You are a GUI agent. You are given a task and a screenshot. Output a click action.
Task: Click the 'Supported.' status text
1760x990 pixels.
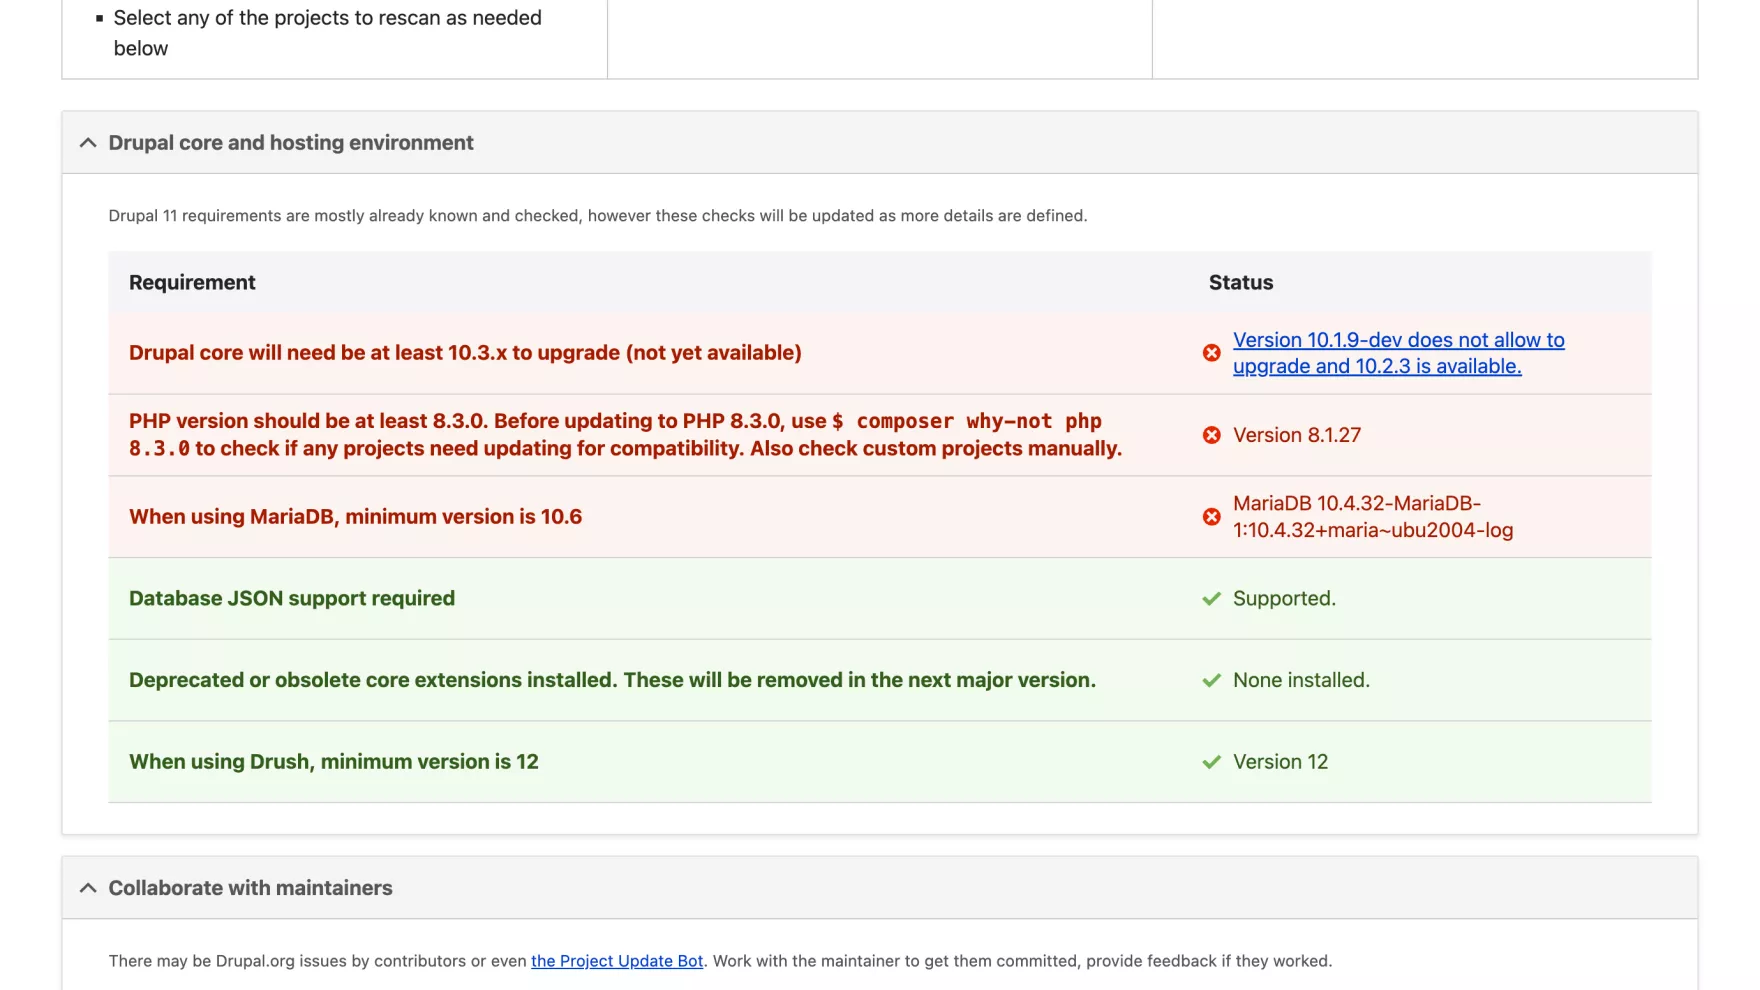pyautogui.click(x=1284, y=599)
